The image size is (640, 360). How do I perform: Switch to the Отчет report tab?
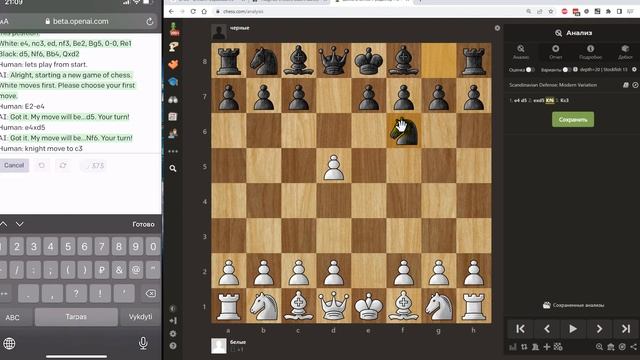point(556,52)
